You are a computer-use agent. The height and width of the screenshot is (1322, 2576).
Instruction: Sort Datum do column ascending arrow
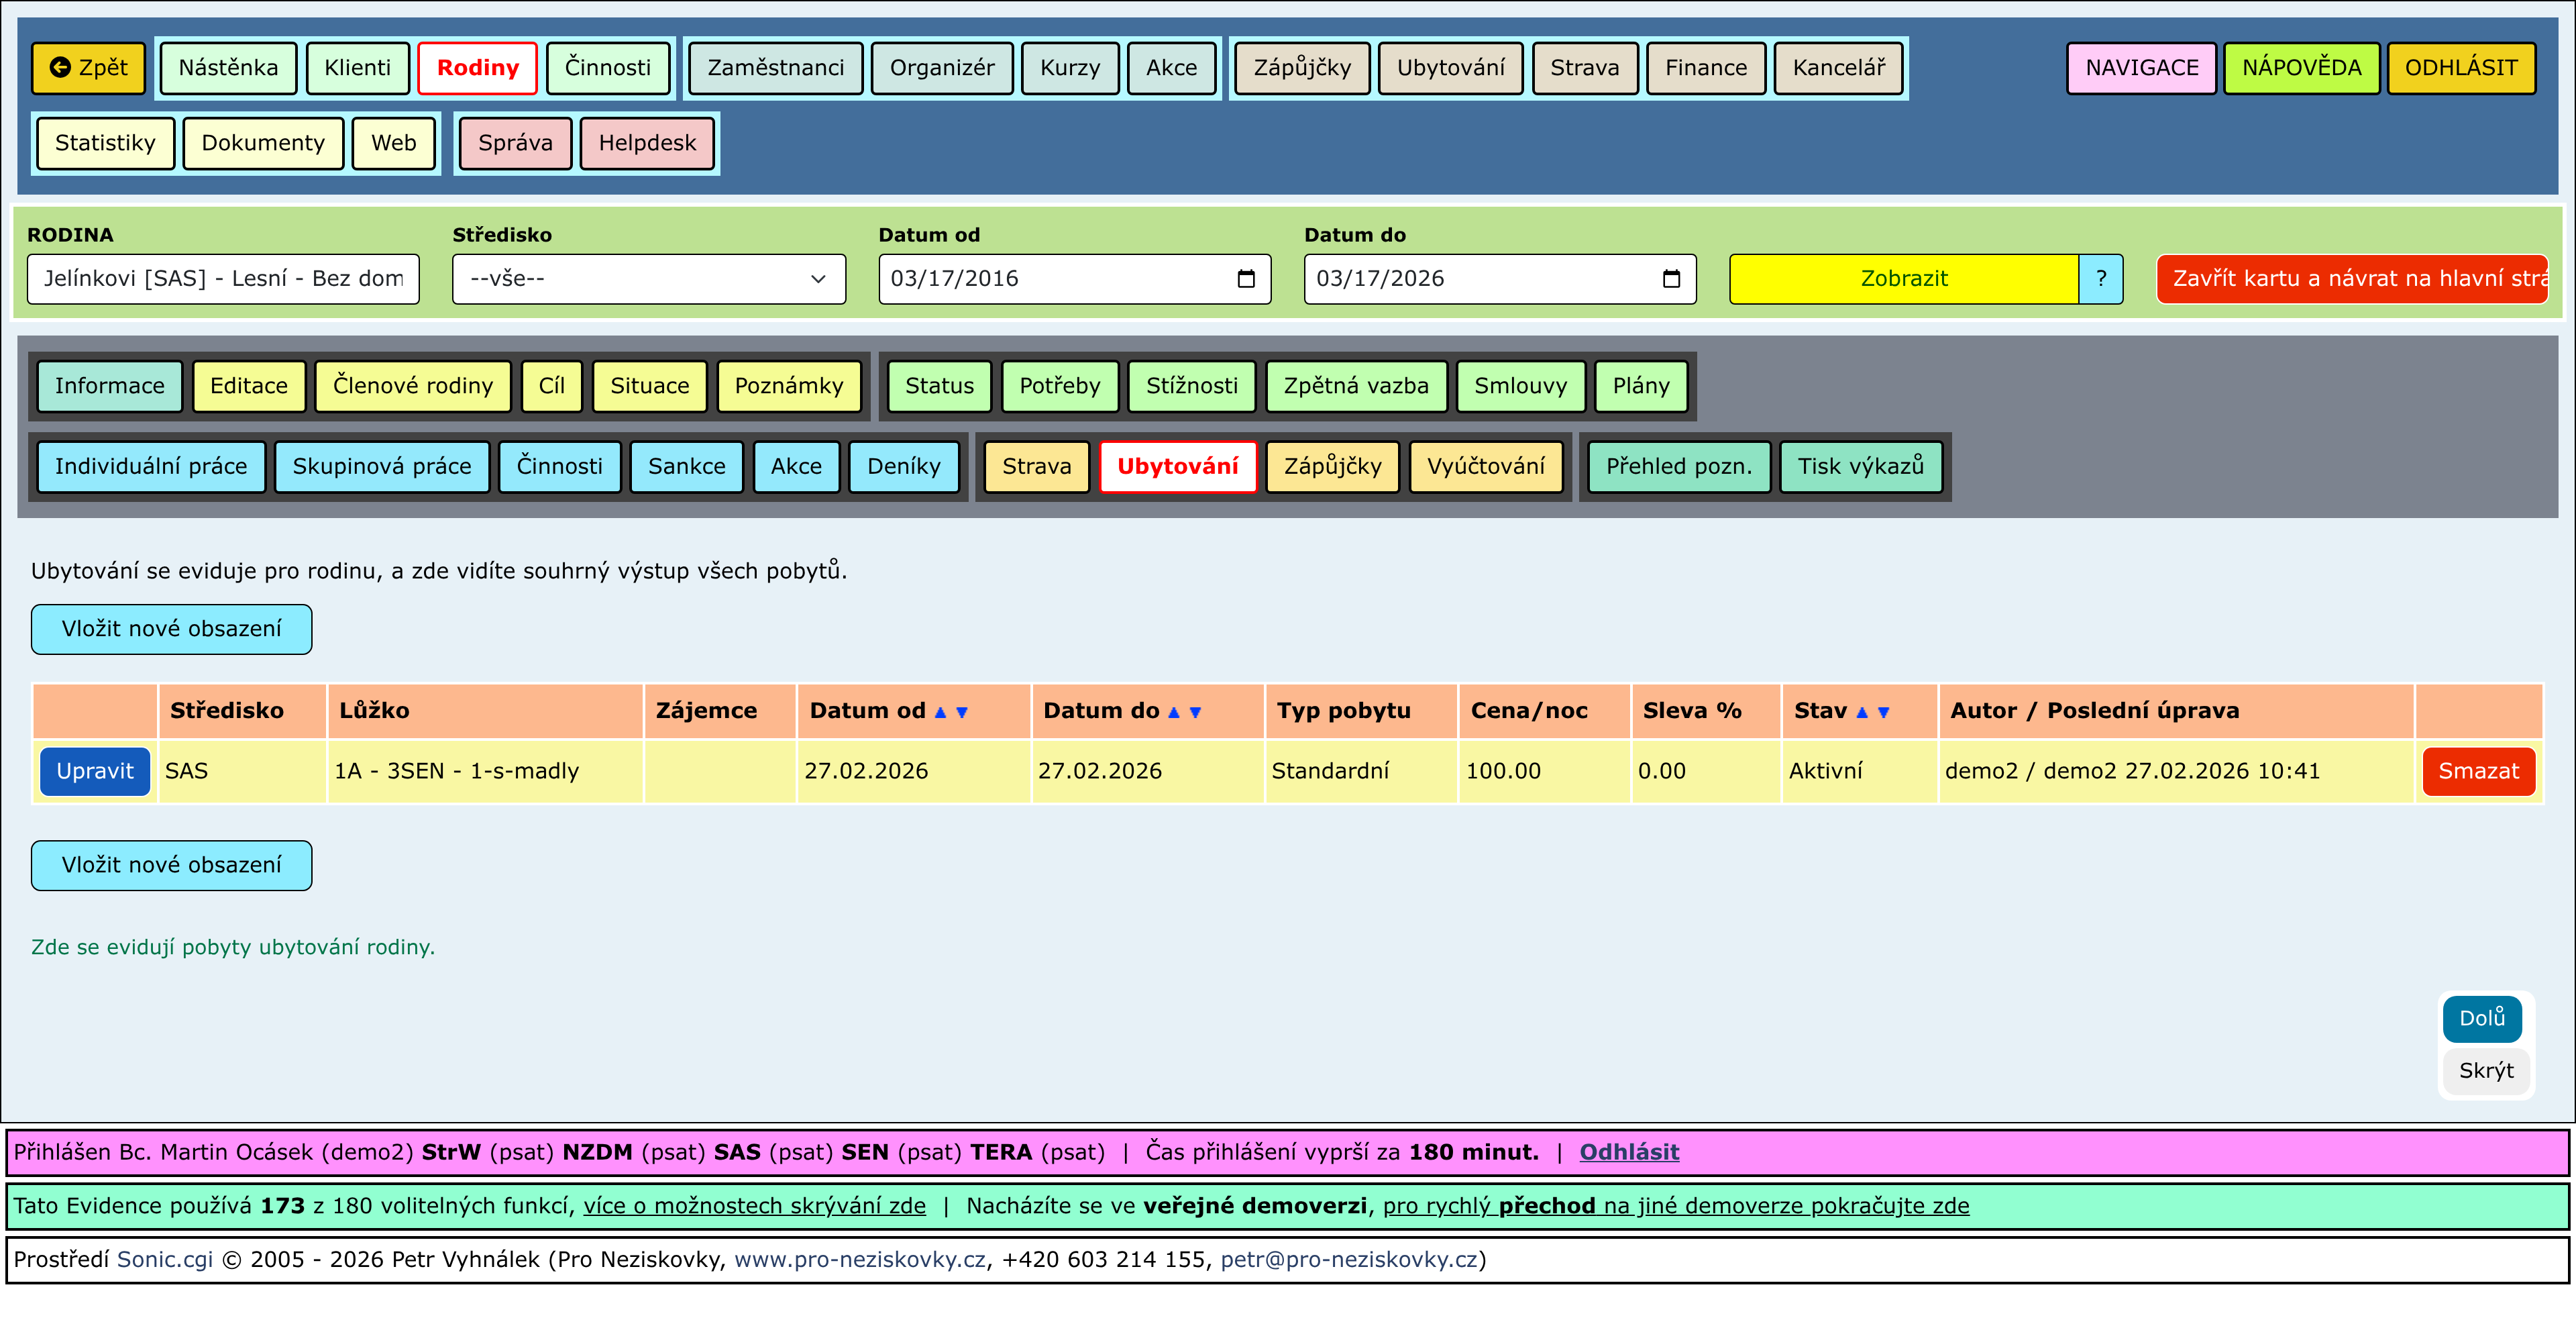click(1174, 712)
